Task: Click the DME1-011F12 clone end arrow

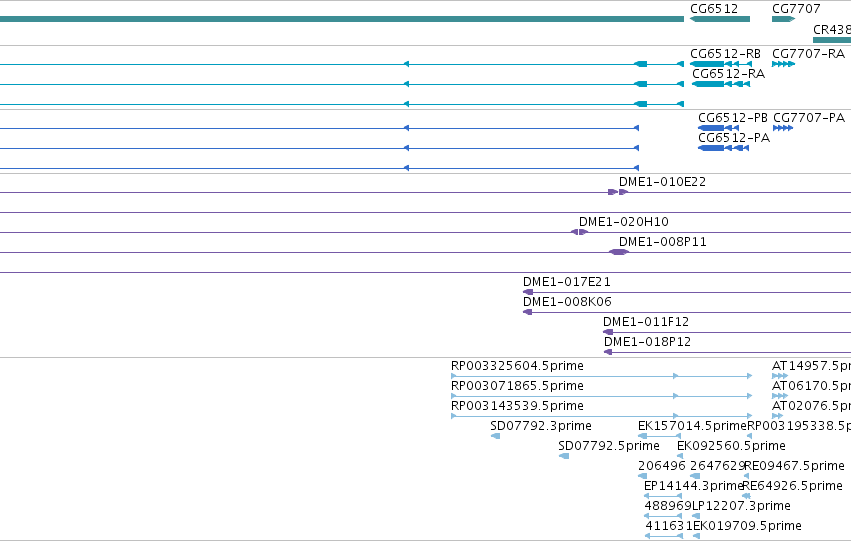Action: (608, 332)
